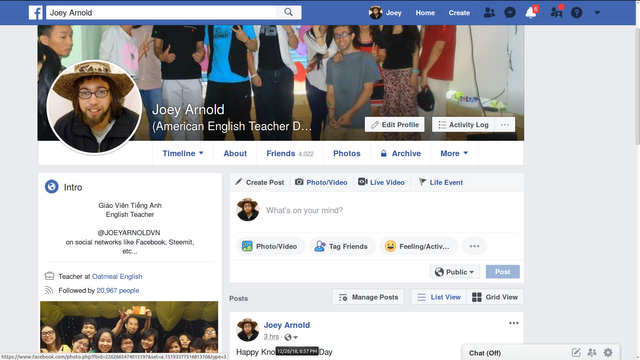Click the Chat (Off) label
This screenshot has height=360, width=640.
[x=485, y=353]
